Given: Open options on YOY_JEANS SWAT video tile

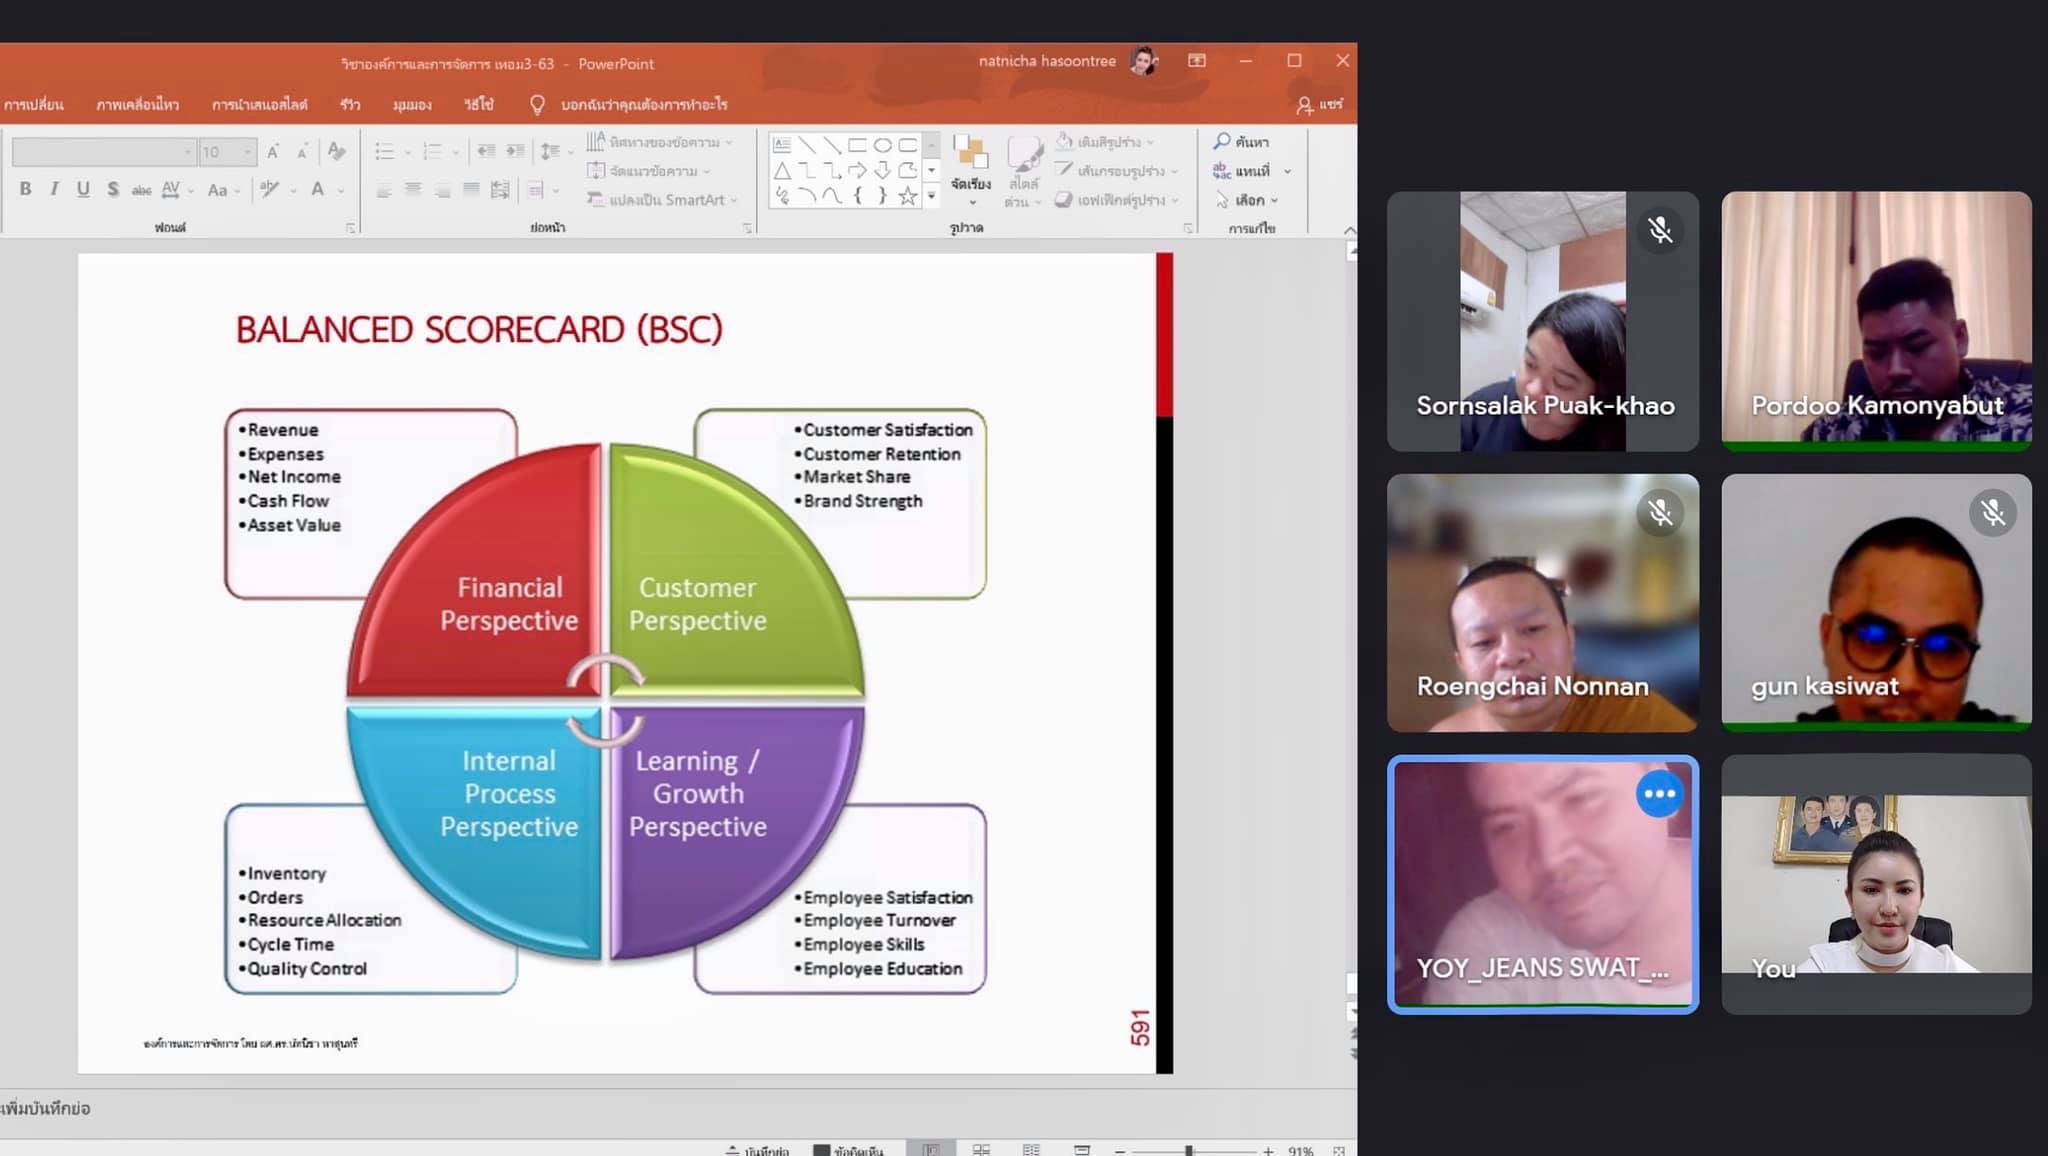Looking at the screenshot, I should click(x=1658, y=794).
